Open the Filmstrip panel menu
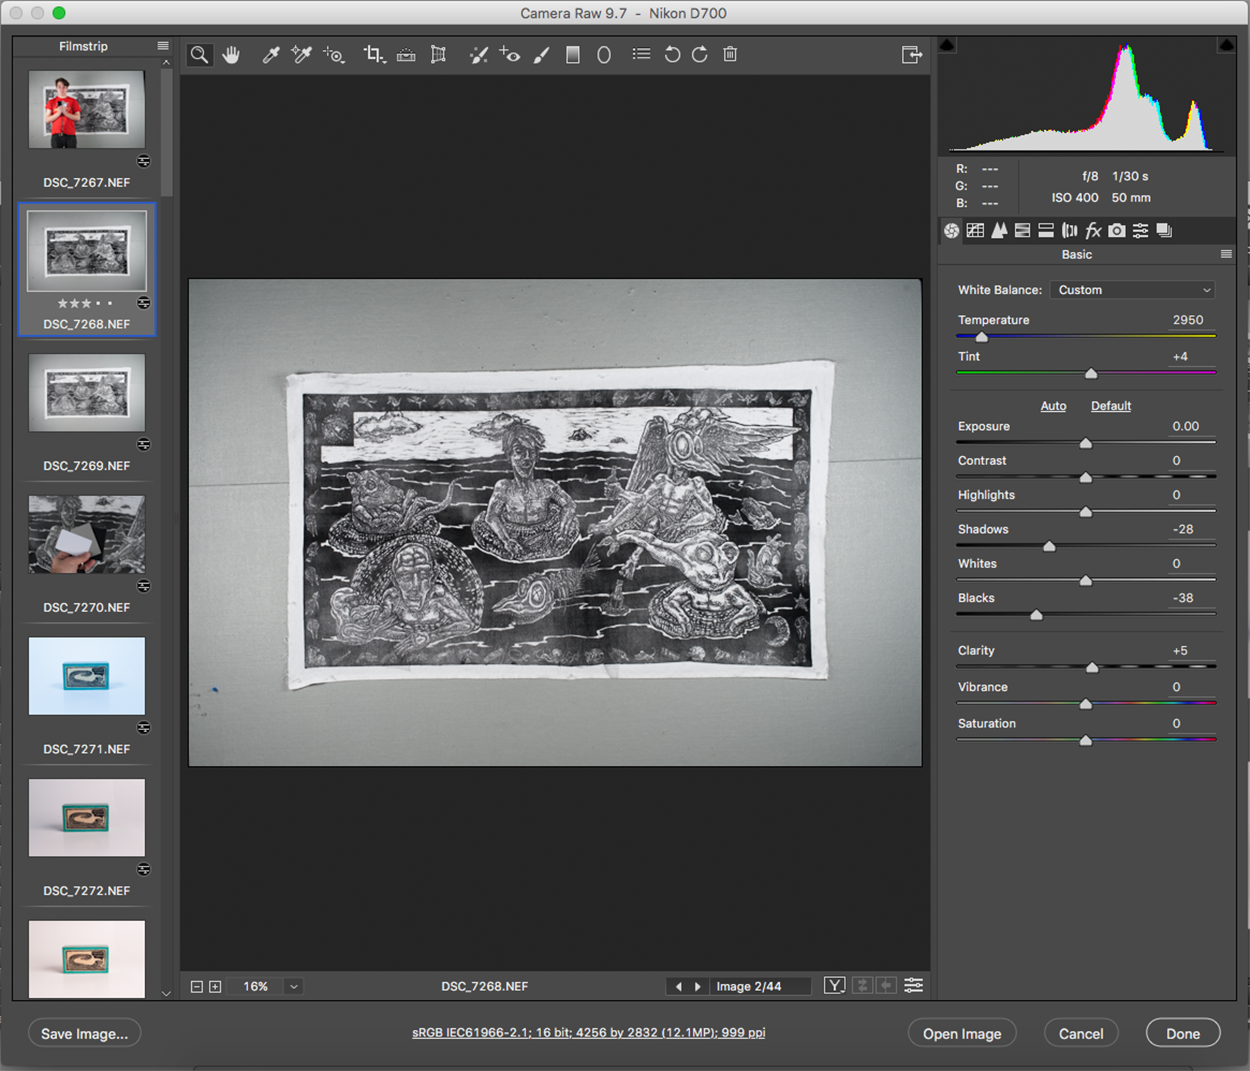 [163, 46]
